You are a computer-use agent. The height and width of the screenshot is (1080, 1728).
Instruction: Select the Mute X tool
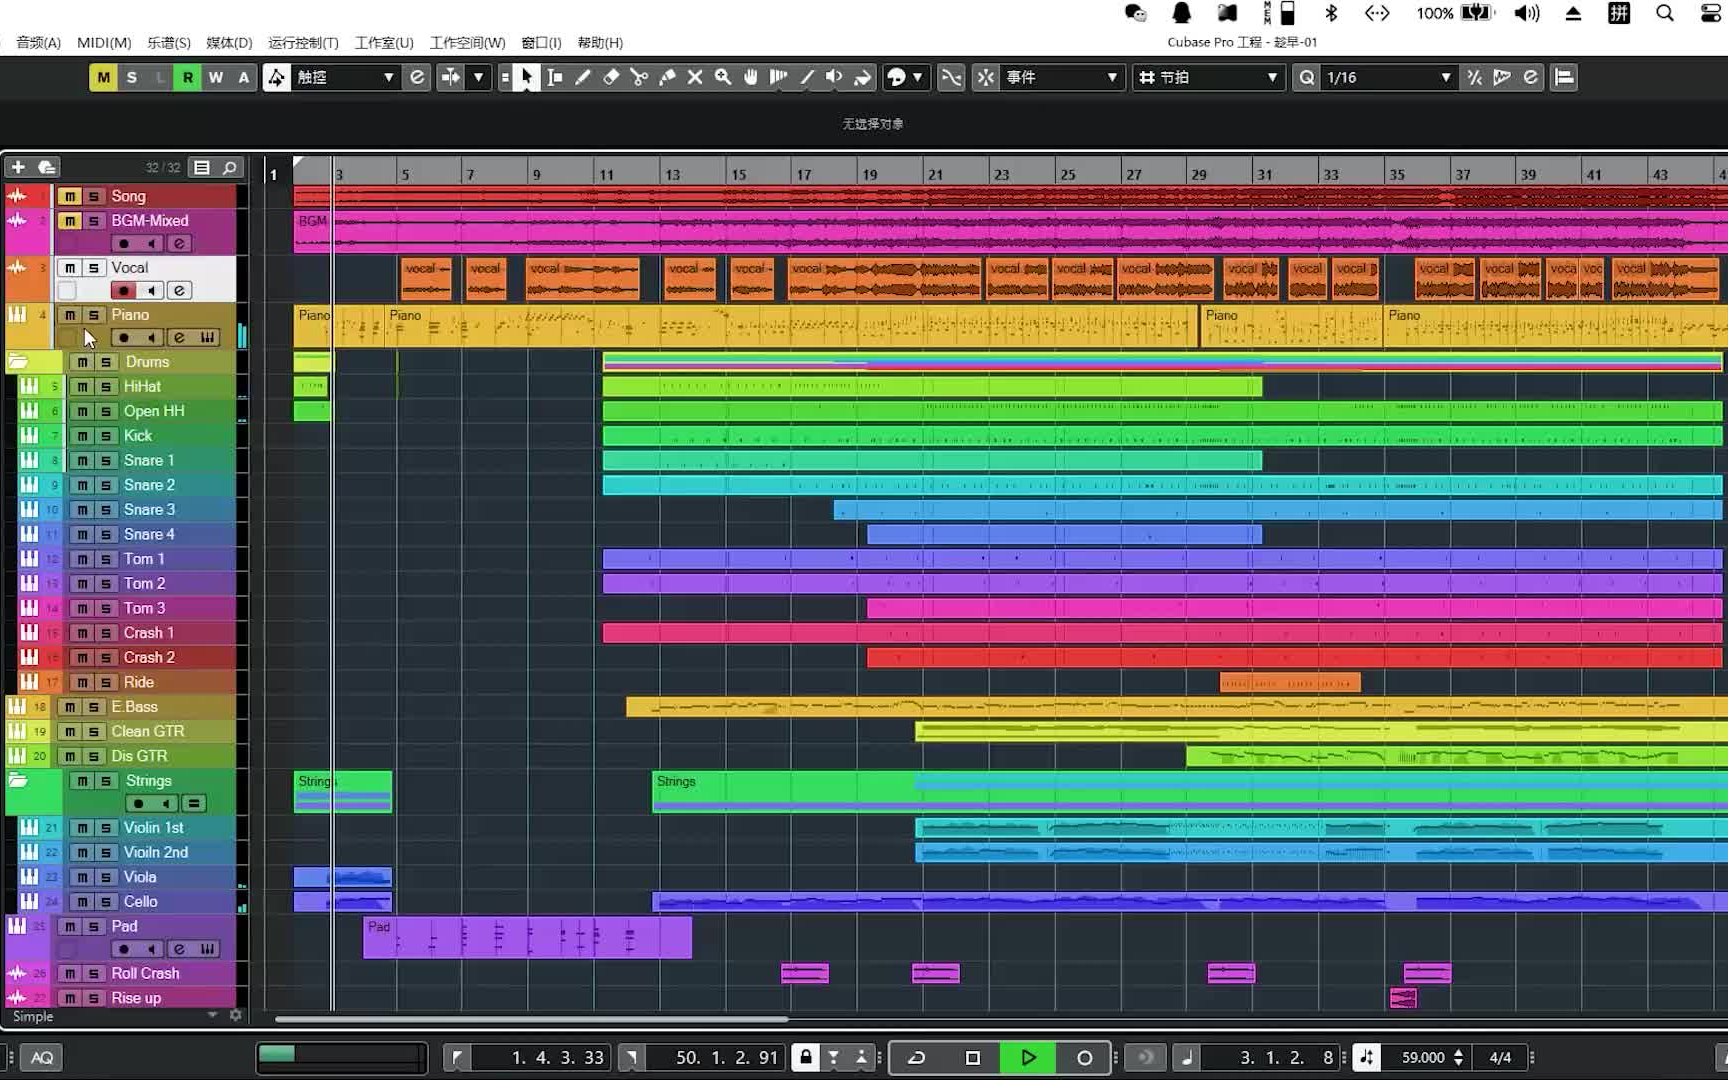coord(695,77)
